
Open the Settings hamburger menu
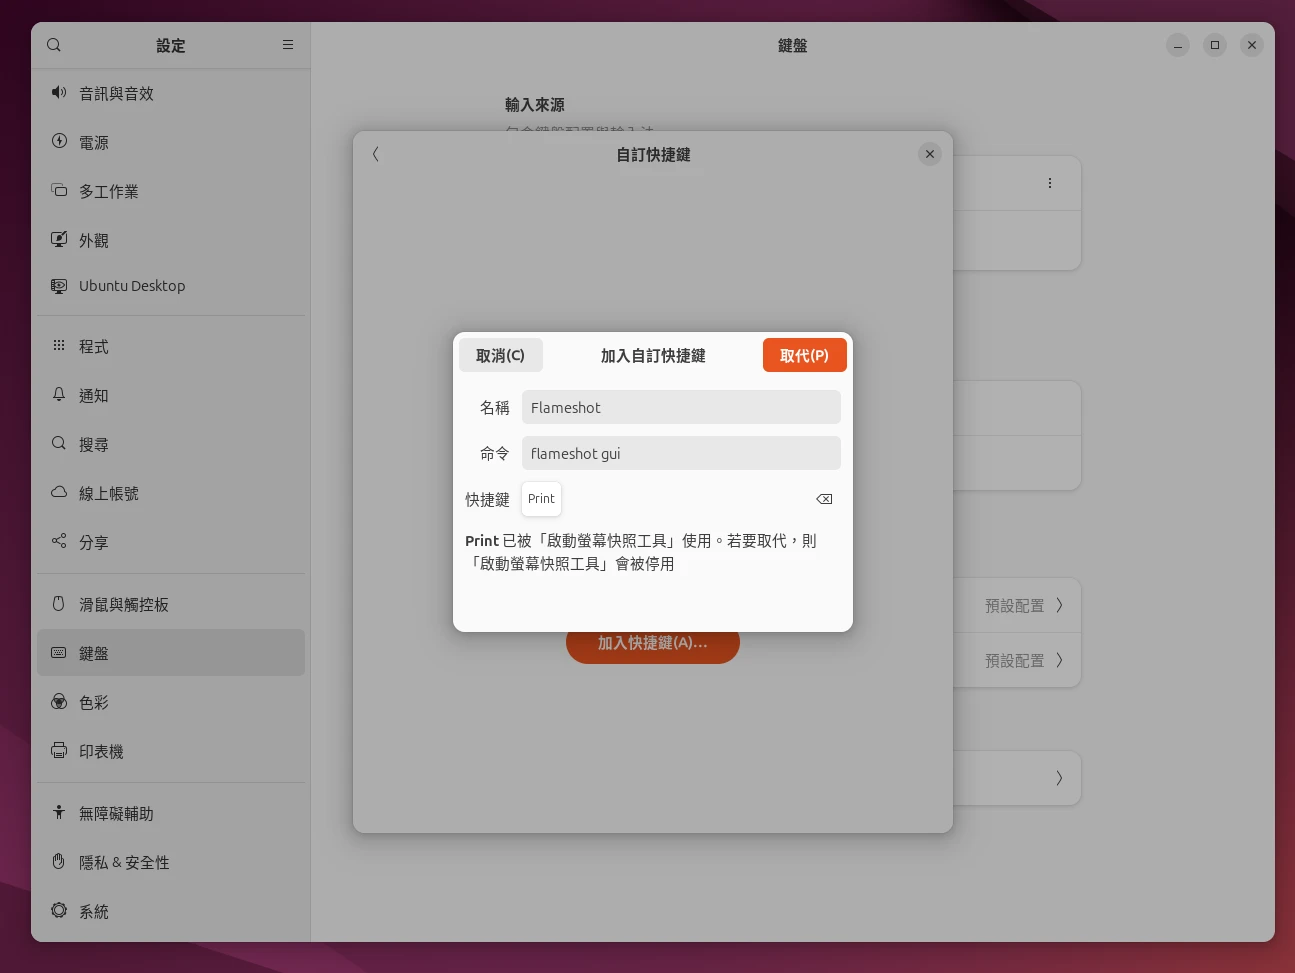[x=288, y=45]
